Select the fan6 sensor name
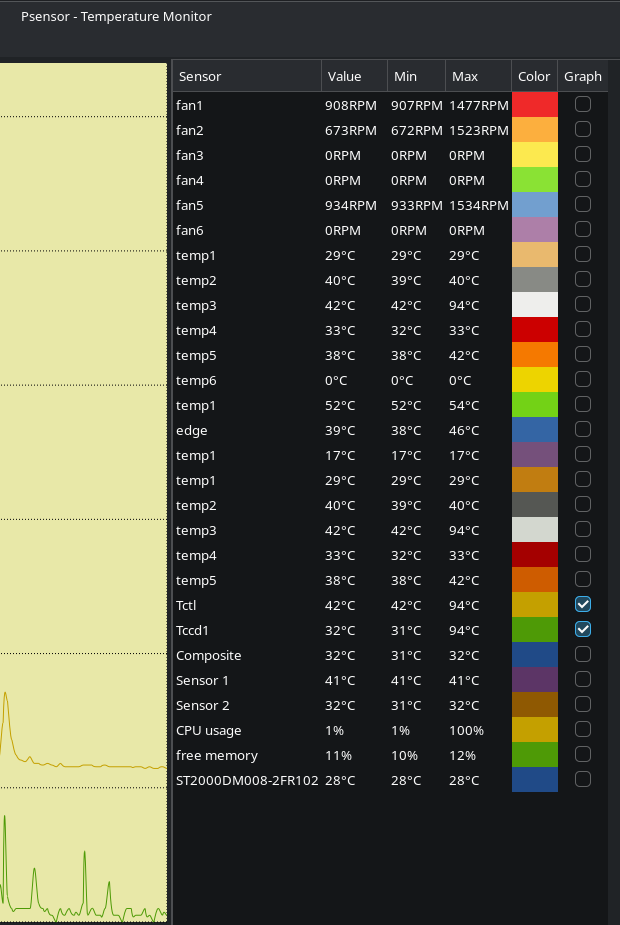620x925 pixels. [x=189, y=230]
